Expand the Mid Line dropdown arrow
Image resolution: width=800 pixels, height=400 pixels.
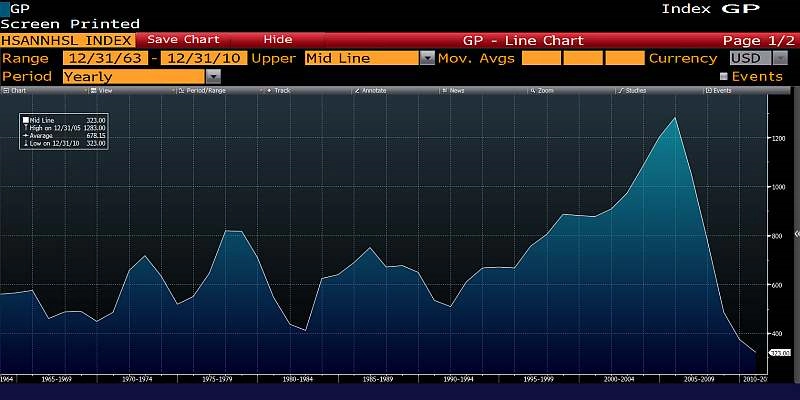pyautogui.click(x=427, y=59)
